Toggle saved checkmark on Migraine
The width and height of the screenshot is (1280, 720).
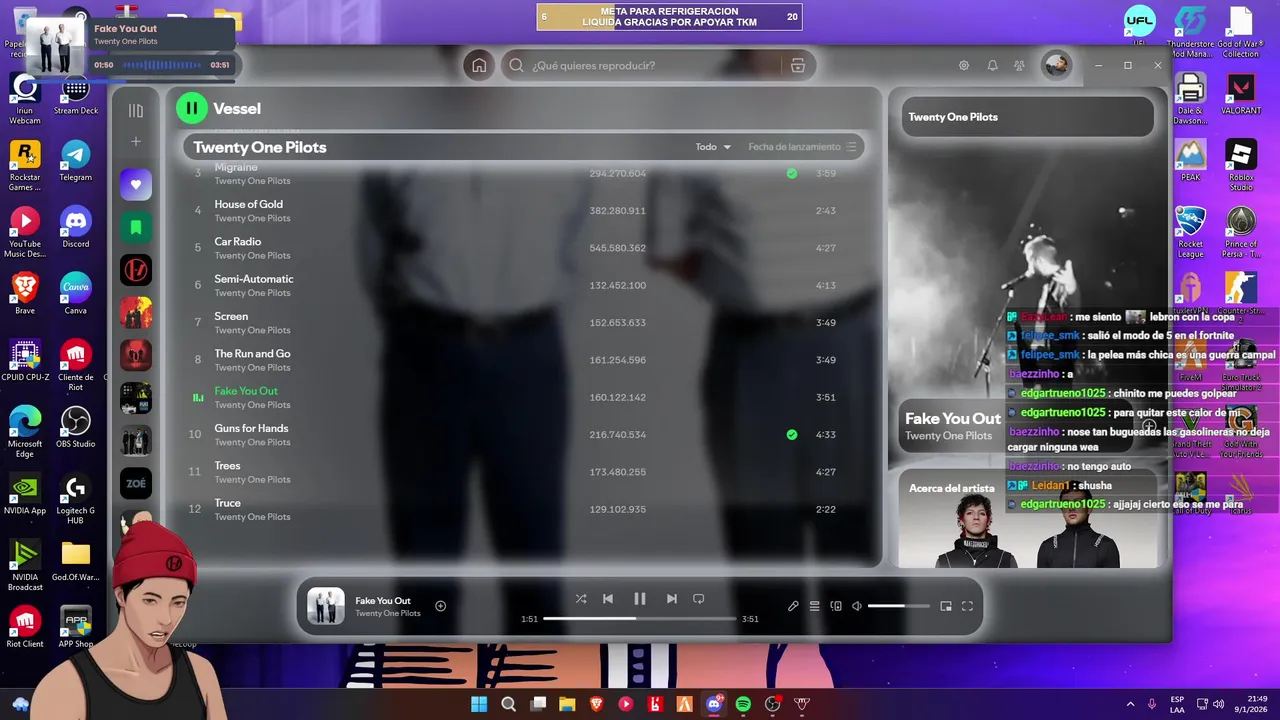pyautogui.click(x=792, y=173)
